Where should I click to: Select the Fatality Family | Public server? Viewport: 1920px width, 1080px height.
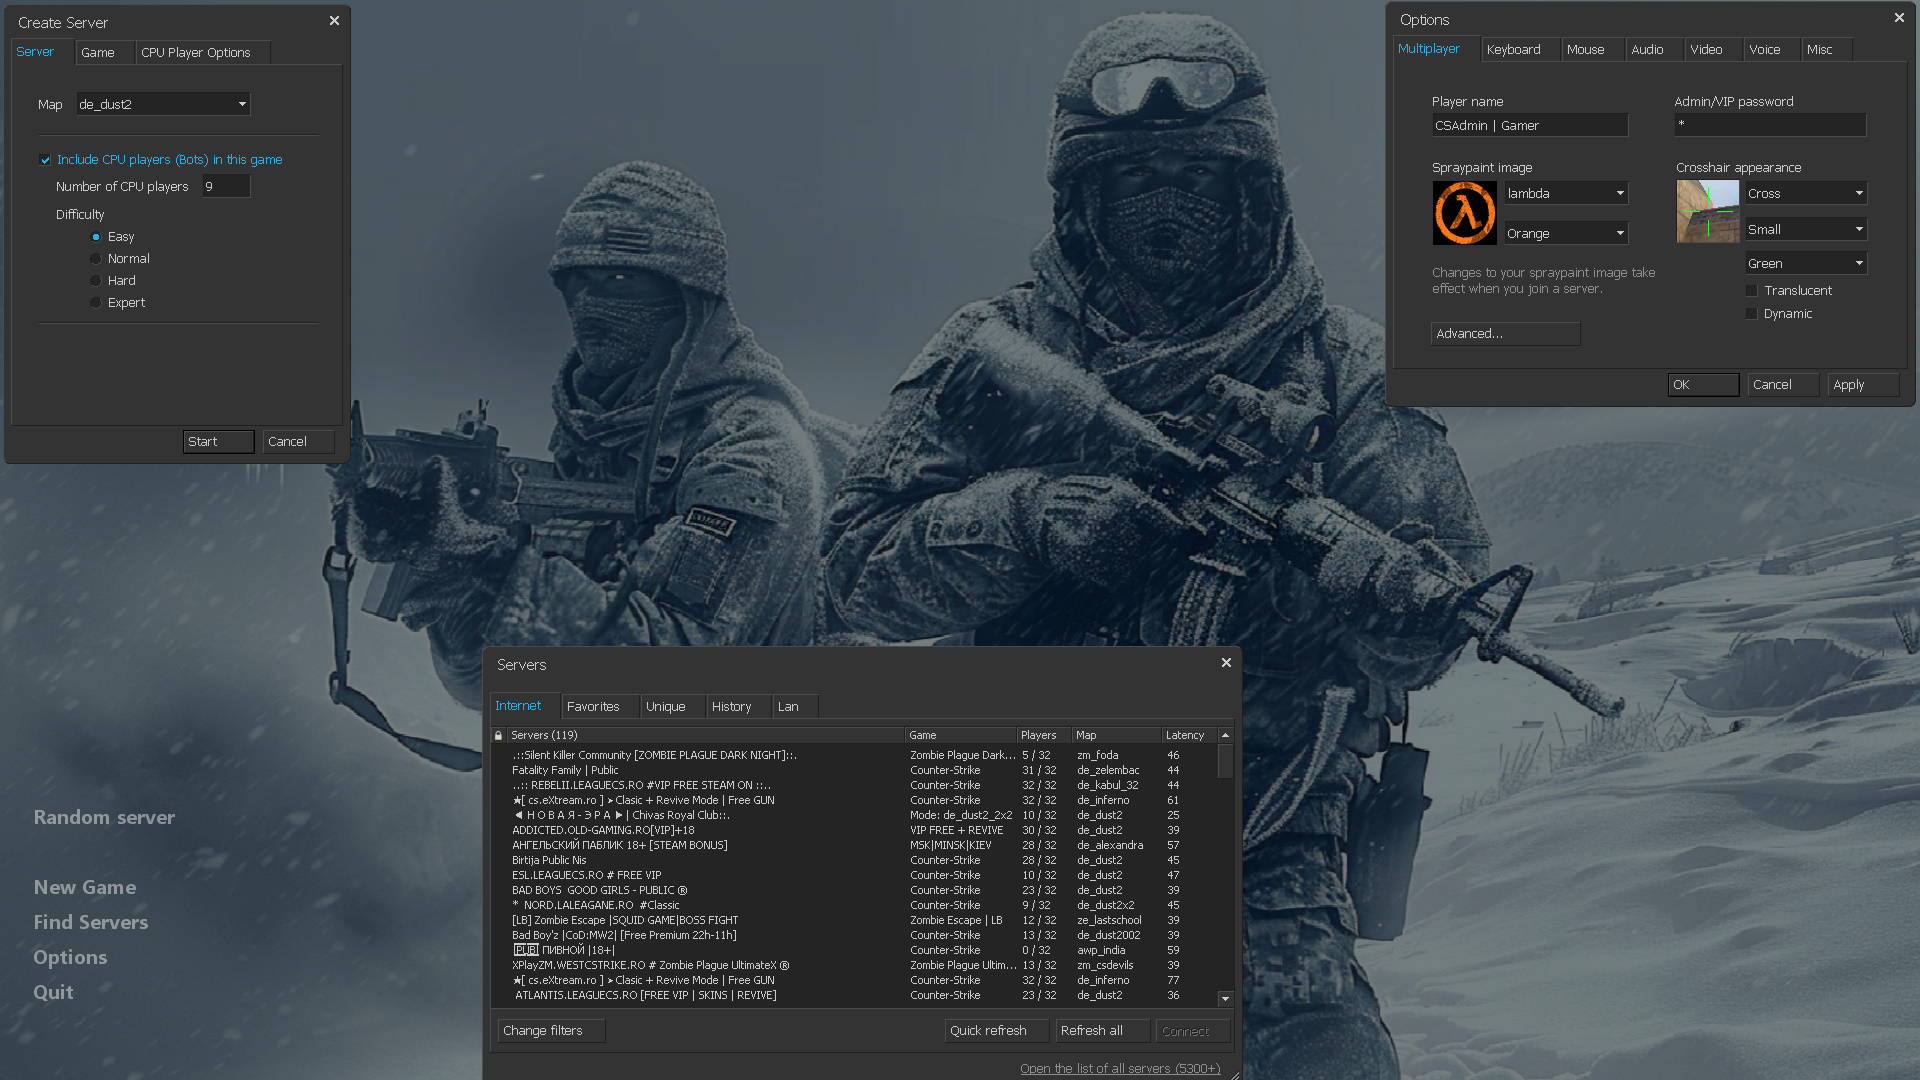(853, 771)
